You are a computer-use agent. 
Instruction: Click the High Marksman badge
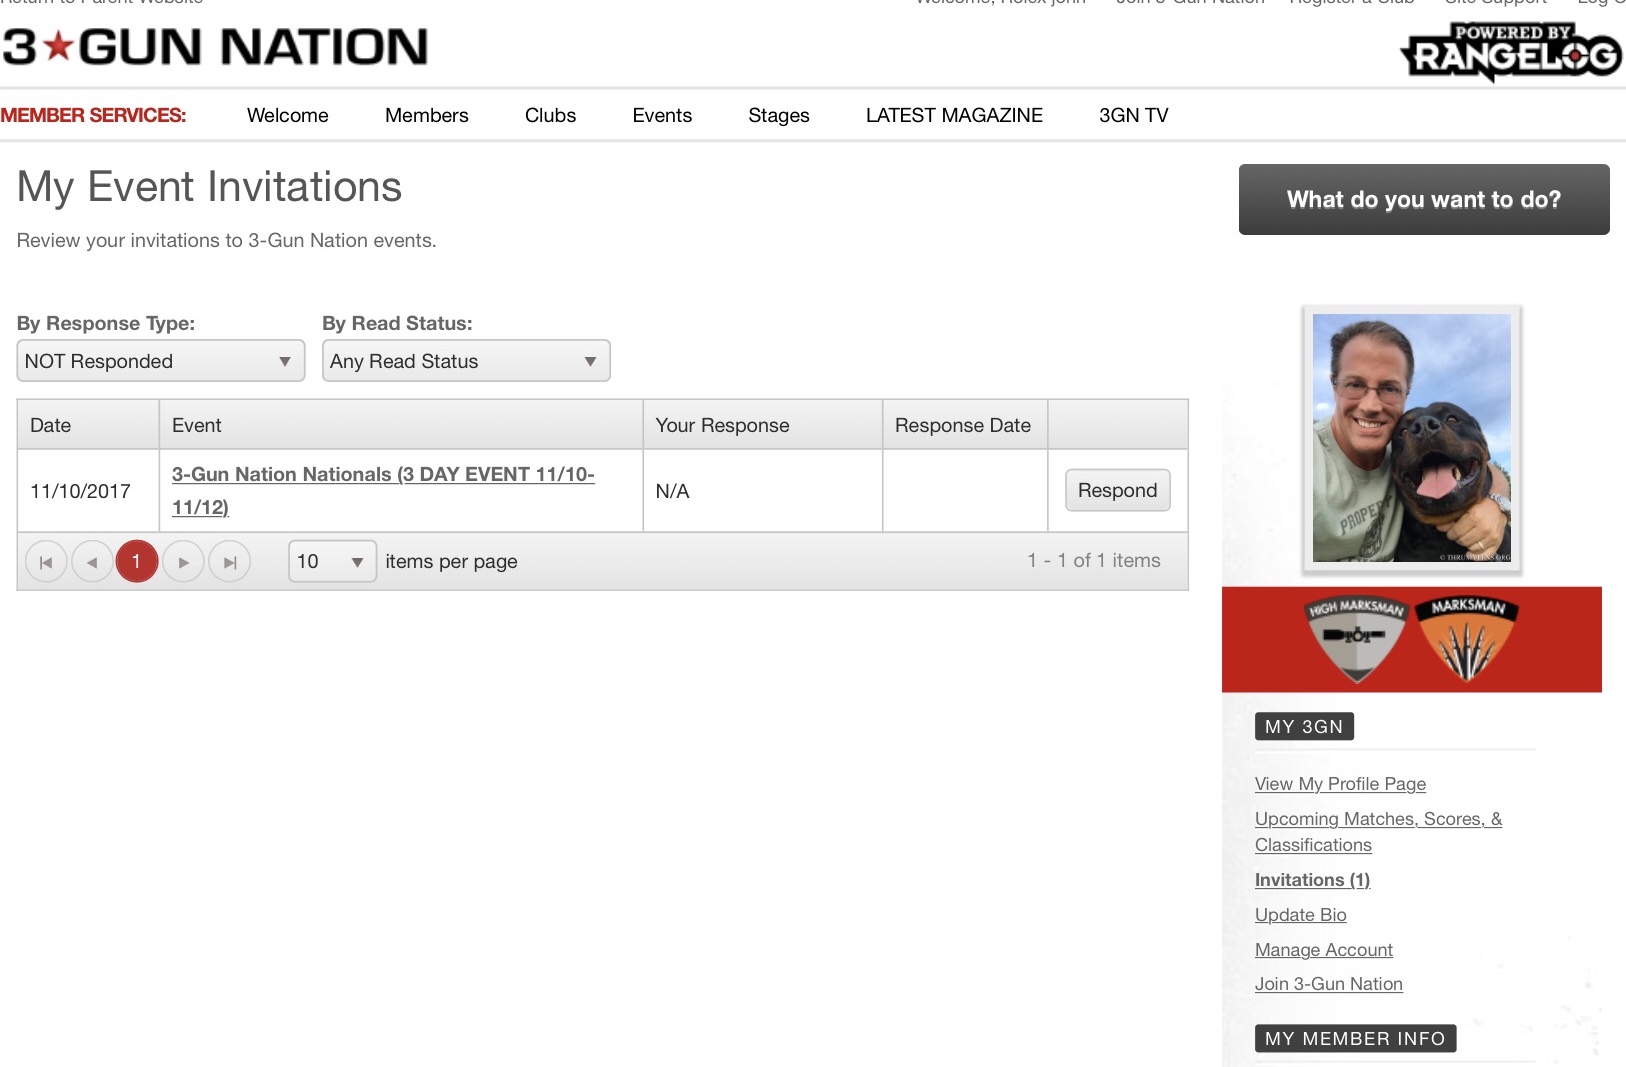point(1356,640)
